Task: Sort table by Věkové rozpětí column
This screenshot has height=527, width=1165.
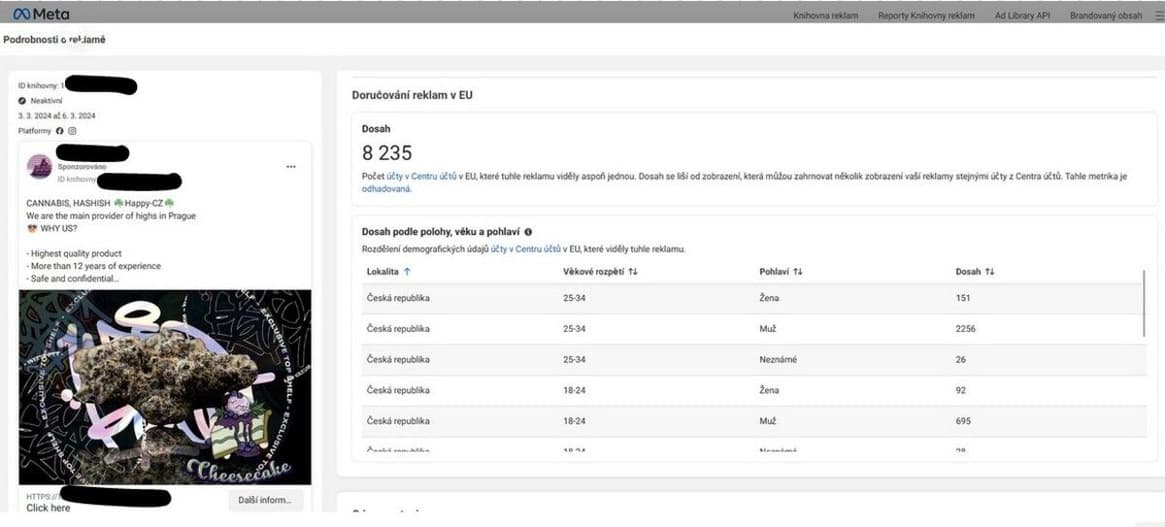Action: 600,271
